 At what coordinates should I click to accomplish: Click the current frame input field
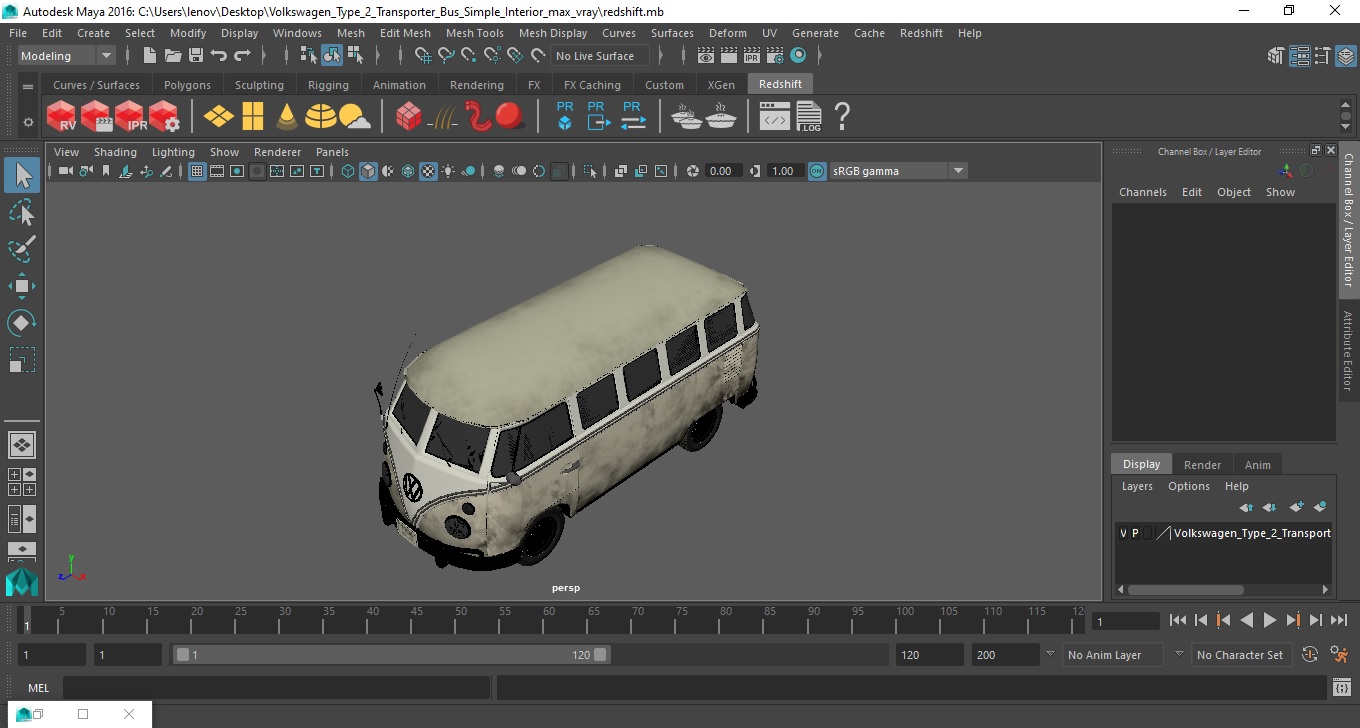[x=1125, y=621]
